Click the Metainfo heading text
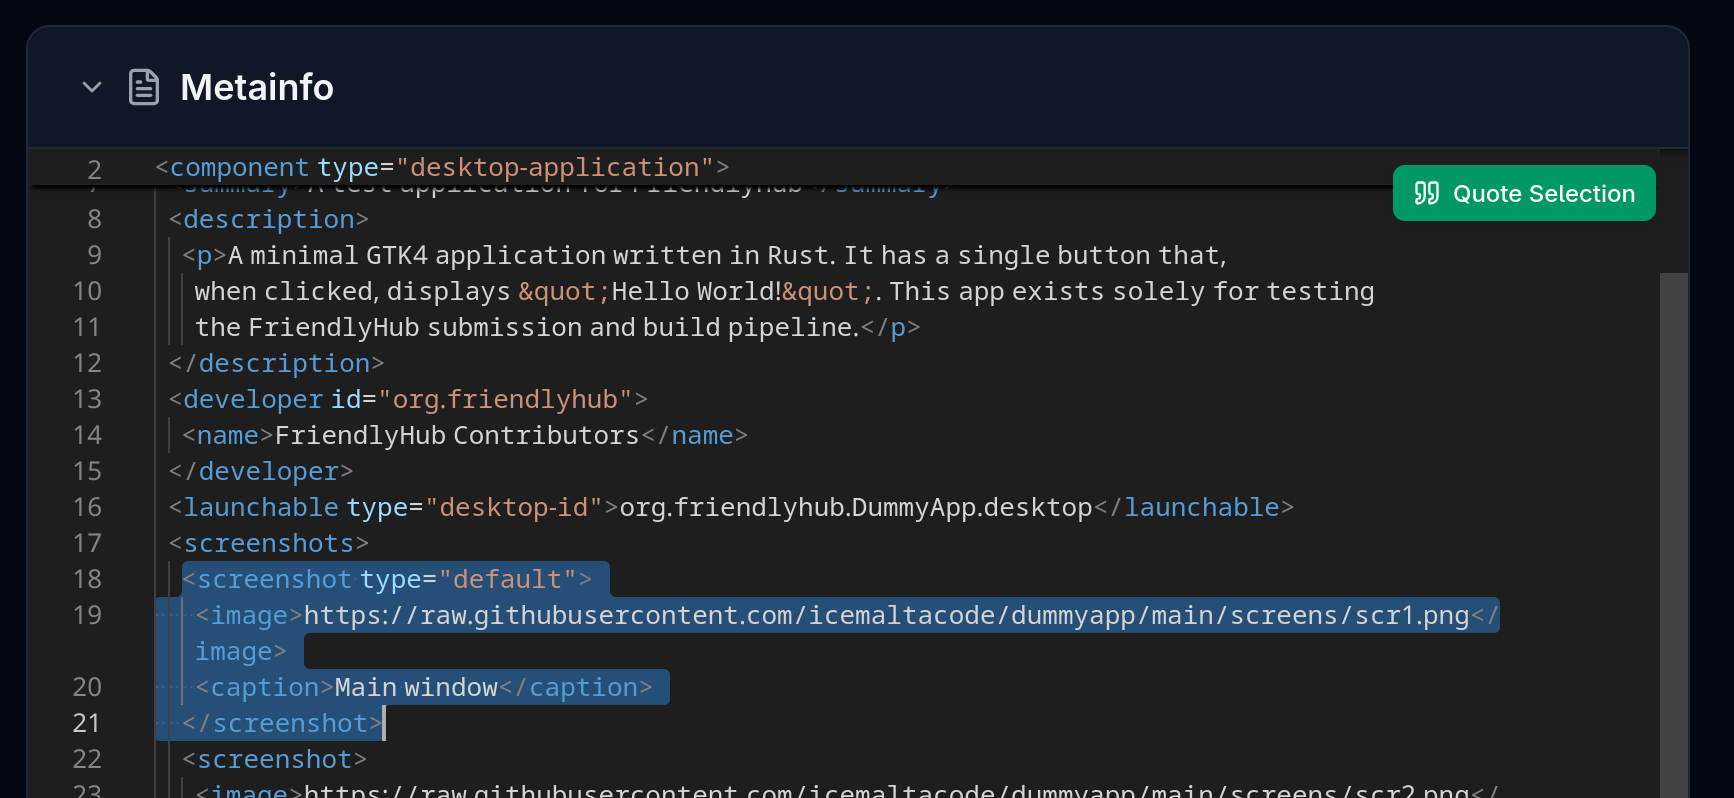This screenshot has width=1734, height=798. (x=256, y=87)
